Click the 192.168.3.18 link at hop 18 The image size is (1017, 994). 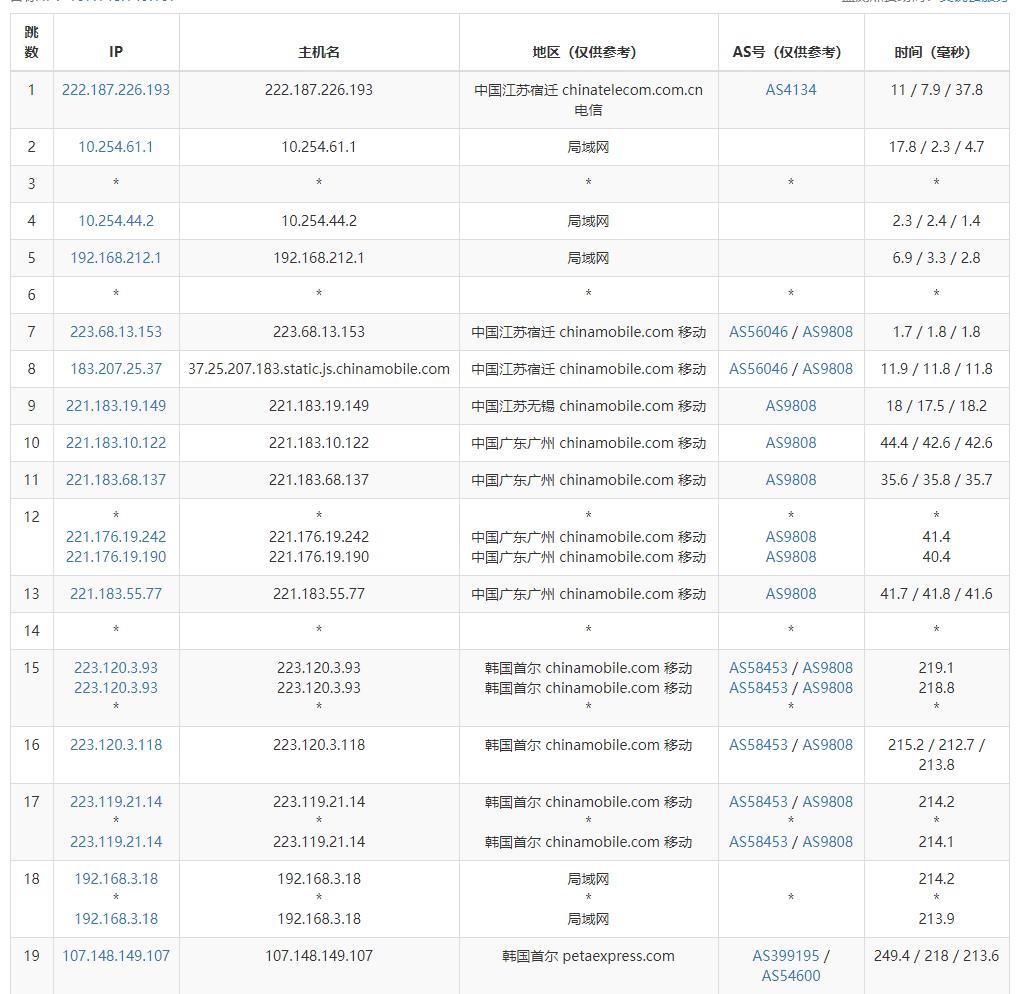(115, 878)
